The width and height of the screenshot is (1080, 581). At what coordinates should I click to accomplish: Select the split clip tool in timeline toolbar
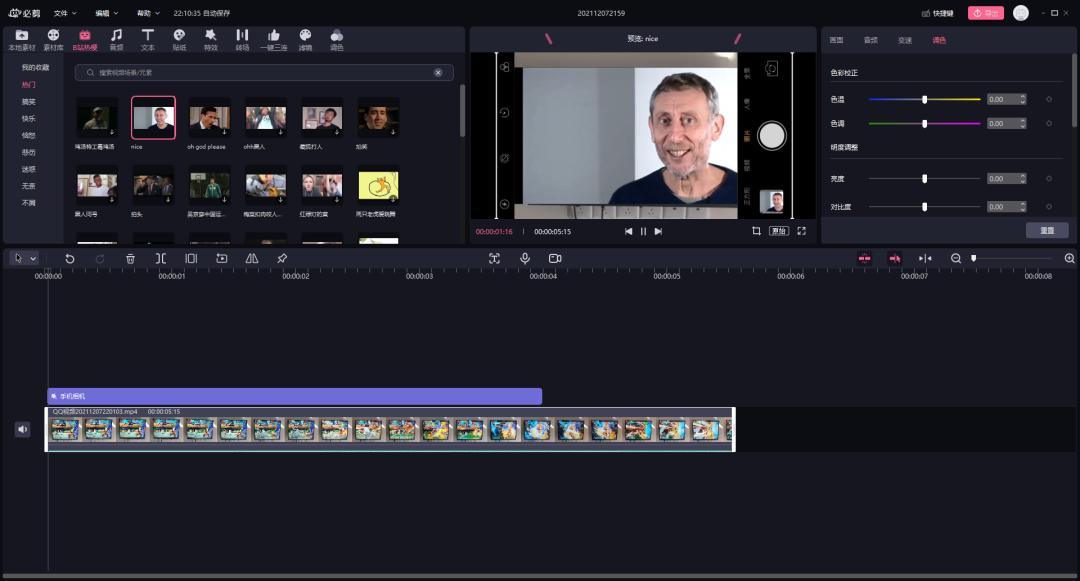(x=161, y=258)
